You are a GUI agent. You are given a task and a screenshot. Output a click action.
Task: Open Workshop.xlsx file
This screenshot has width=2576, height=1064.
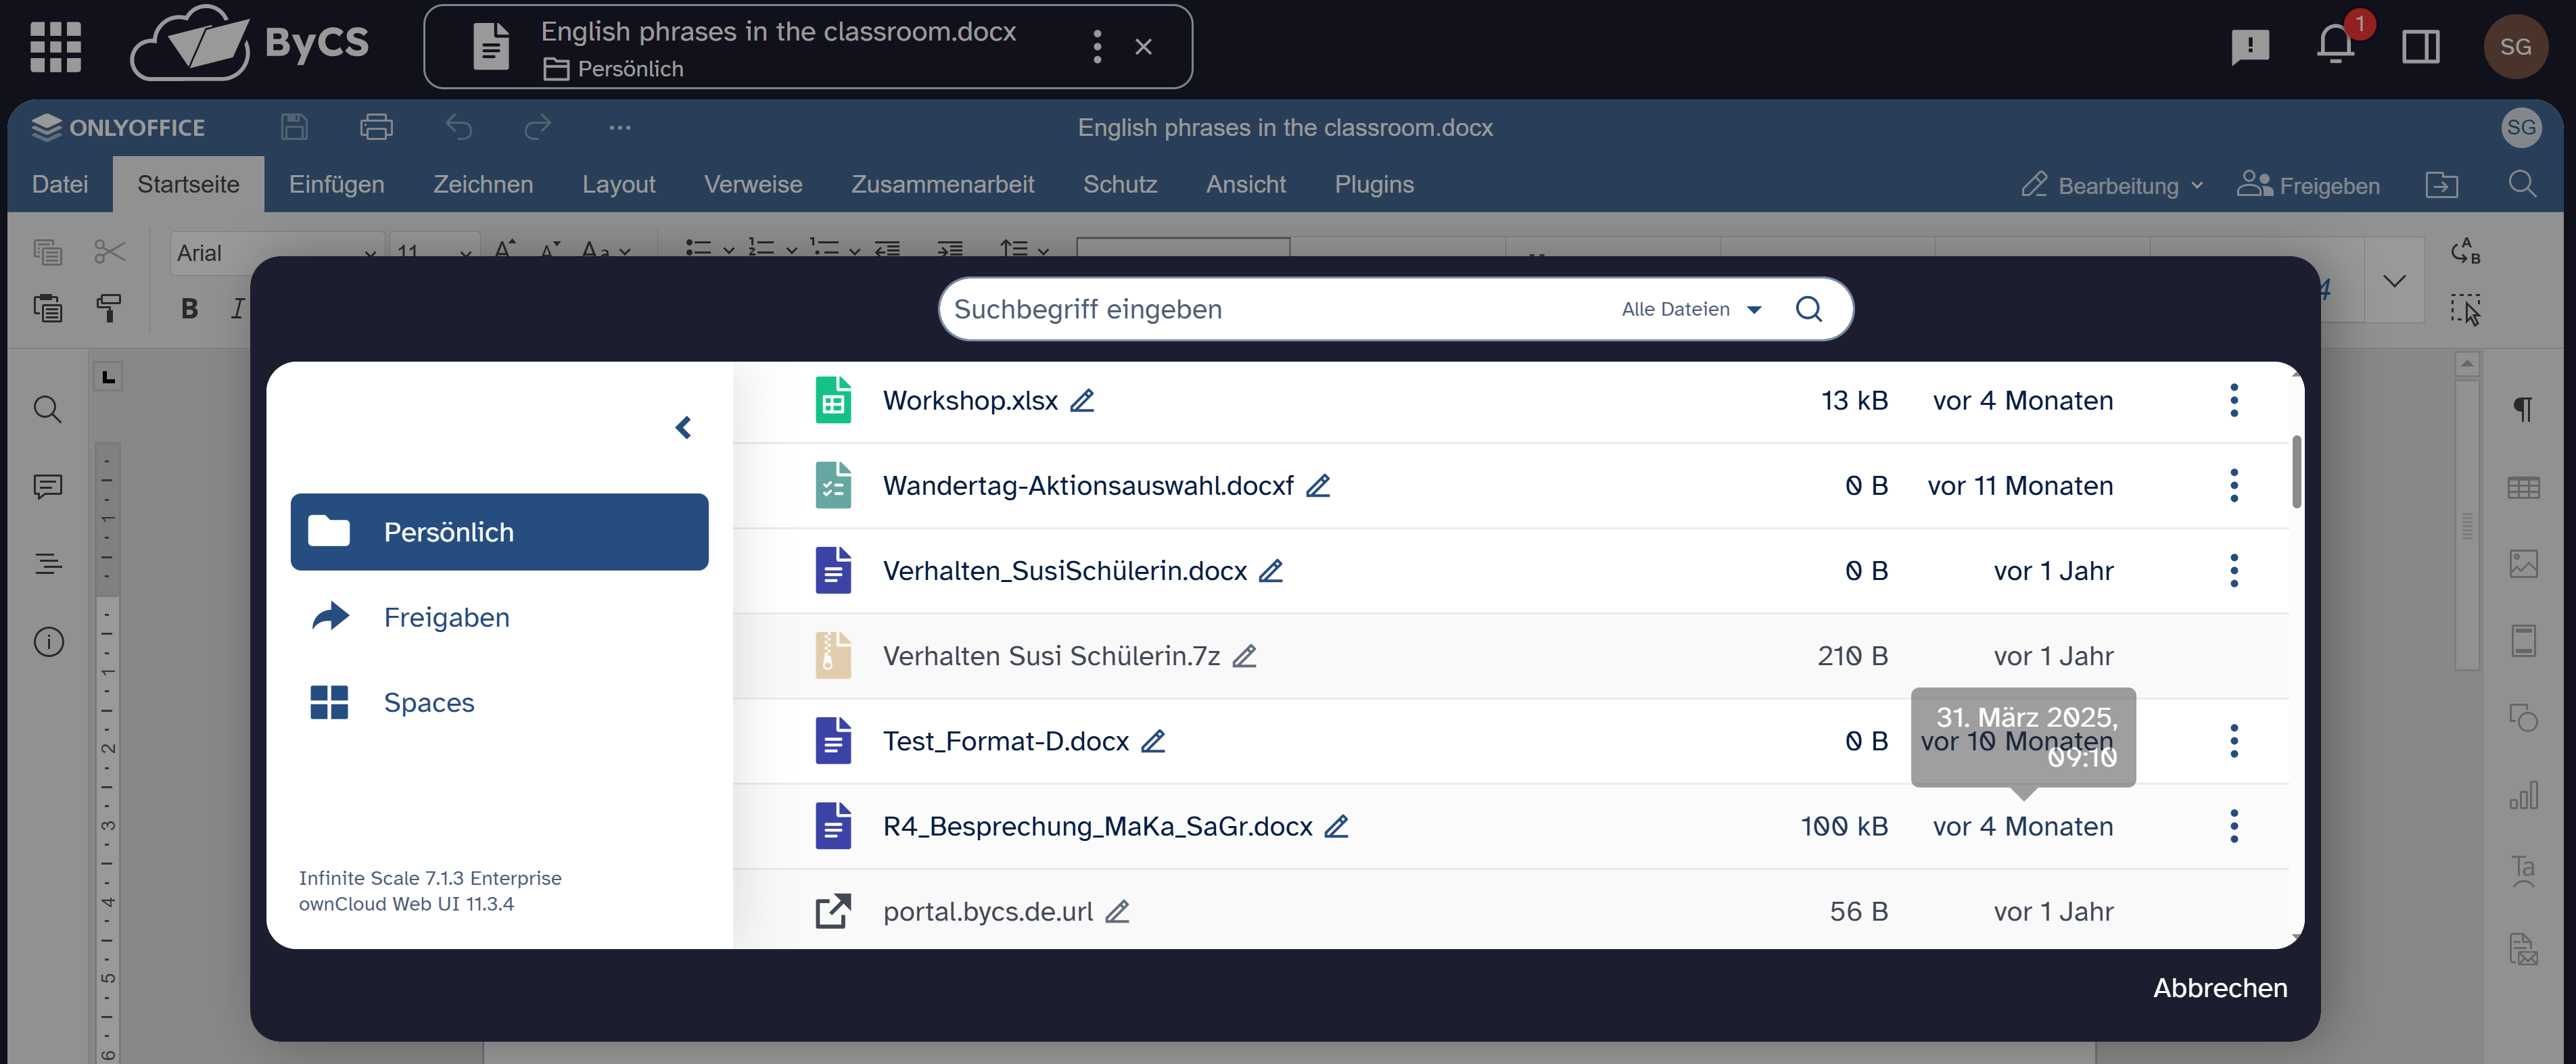pos(969,401)
